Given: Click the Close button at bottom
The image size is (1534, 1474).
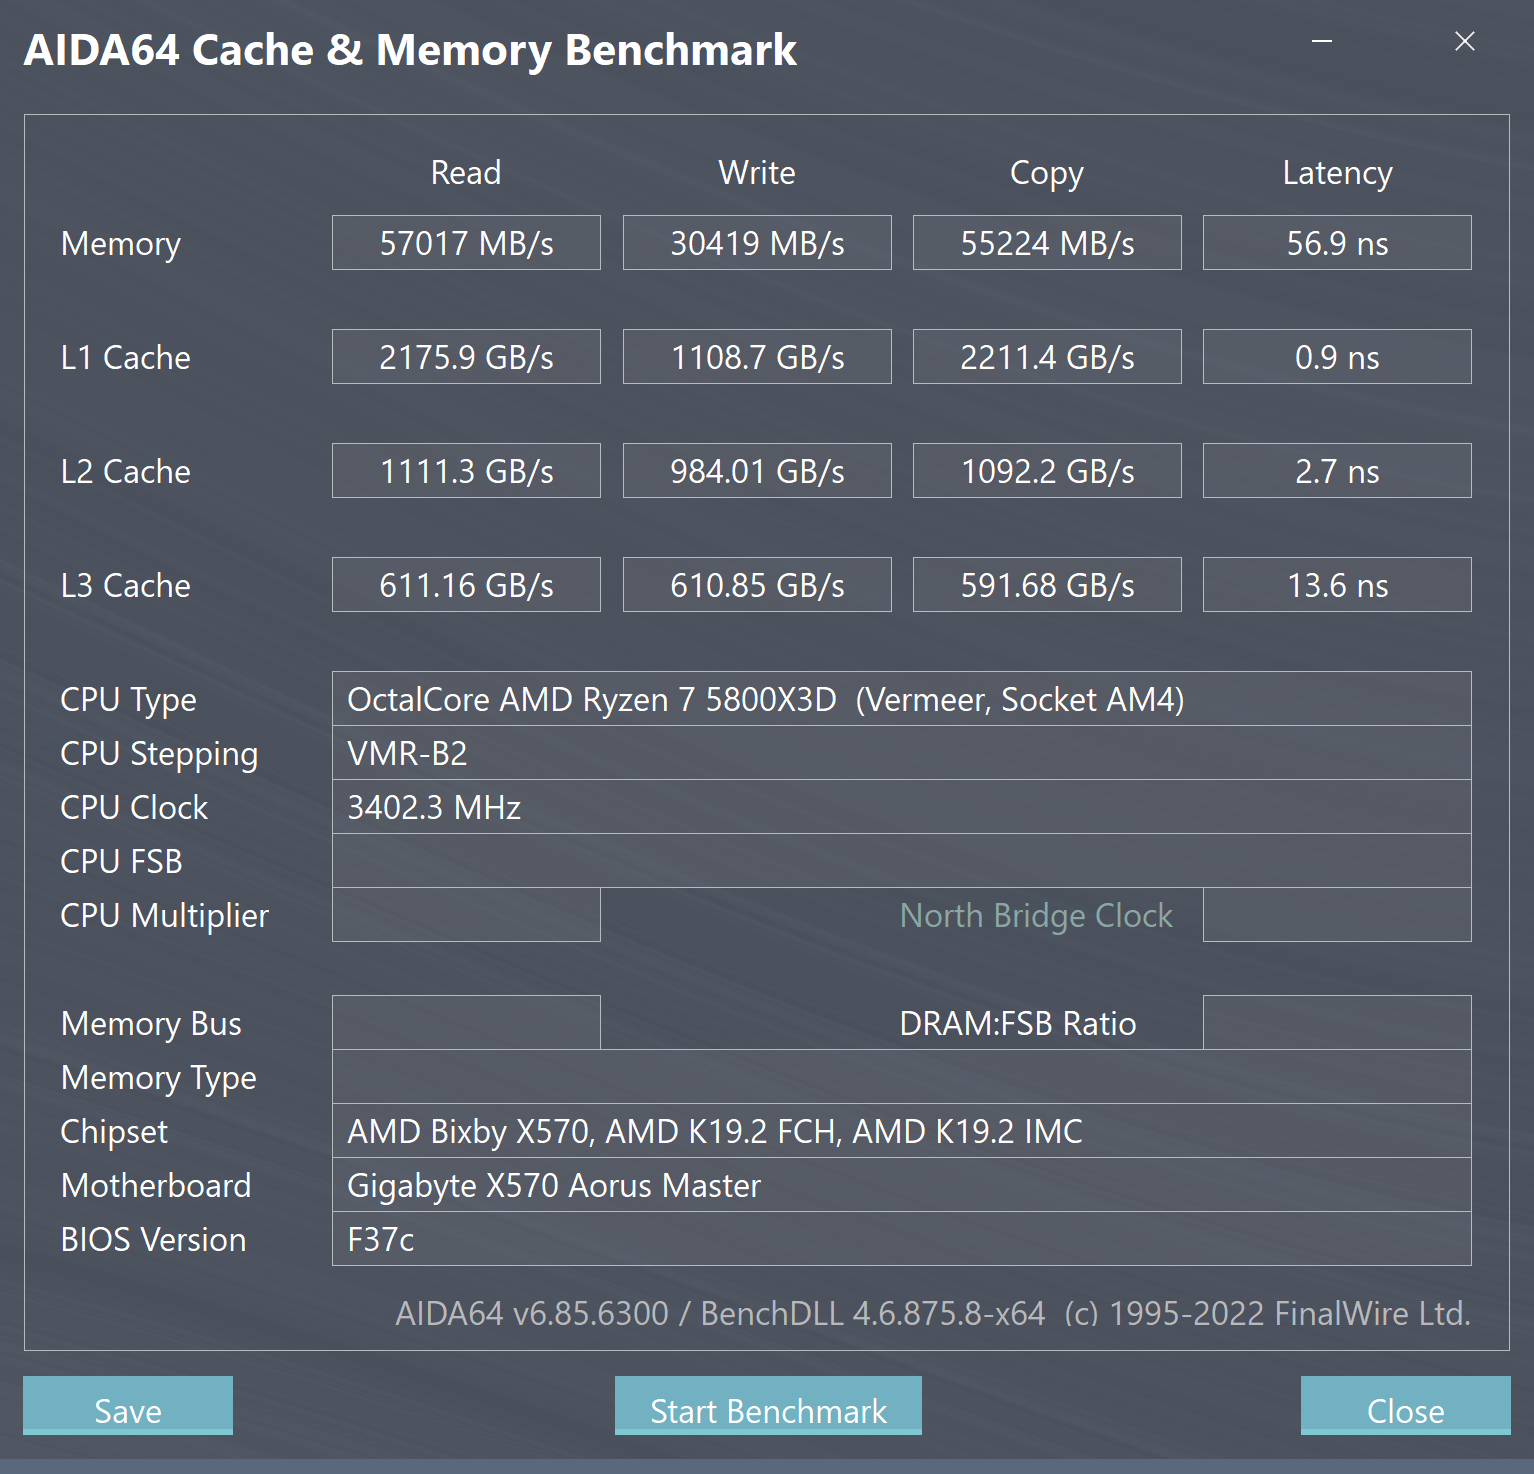Looking at the screenshot, I should tap(1405, 1406).
